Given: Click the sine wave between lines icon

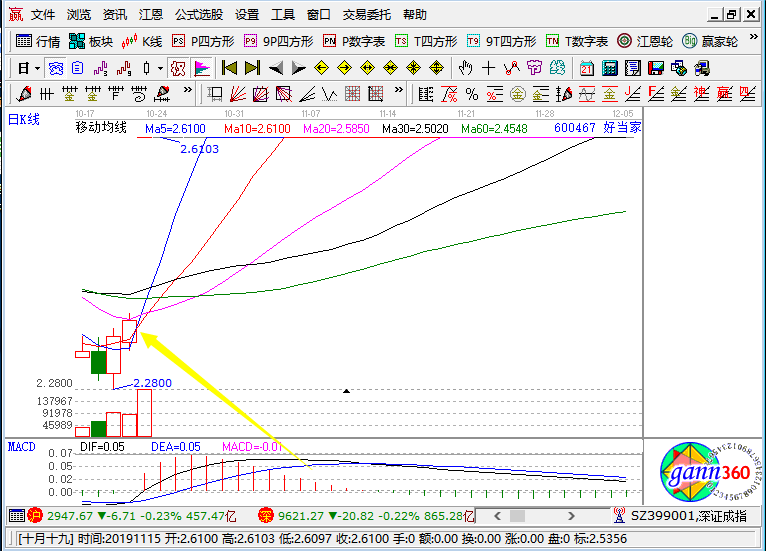Looking at the screenshot, I should pos(587,94).
